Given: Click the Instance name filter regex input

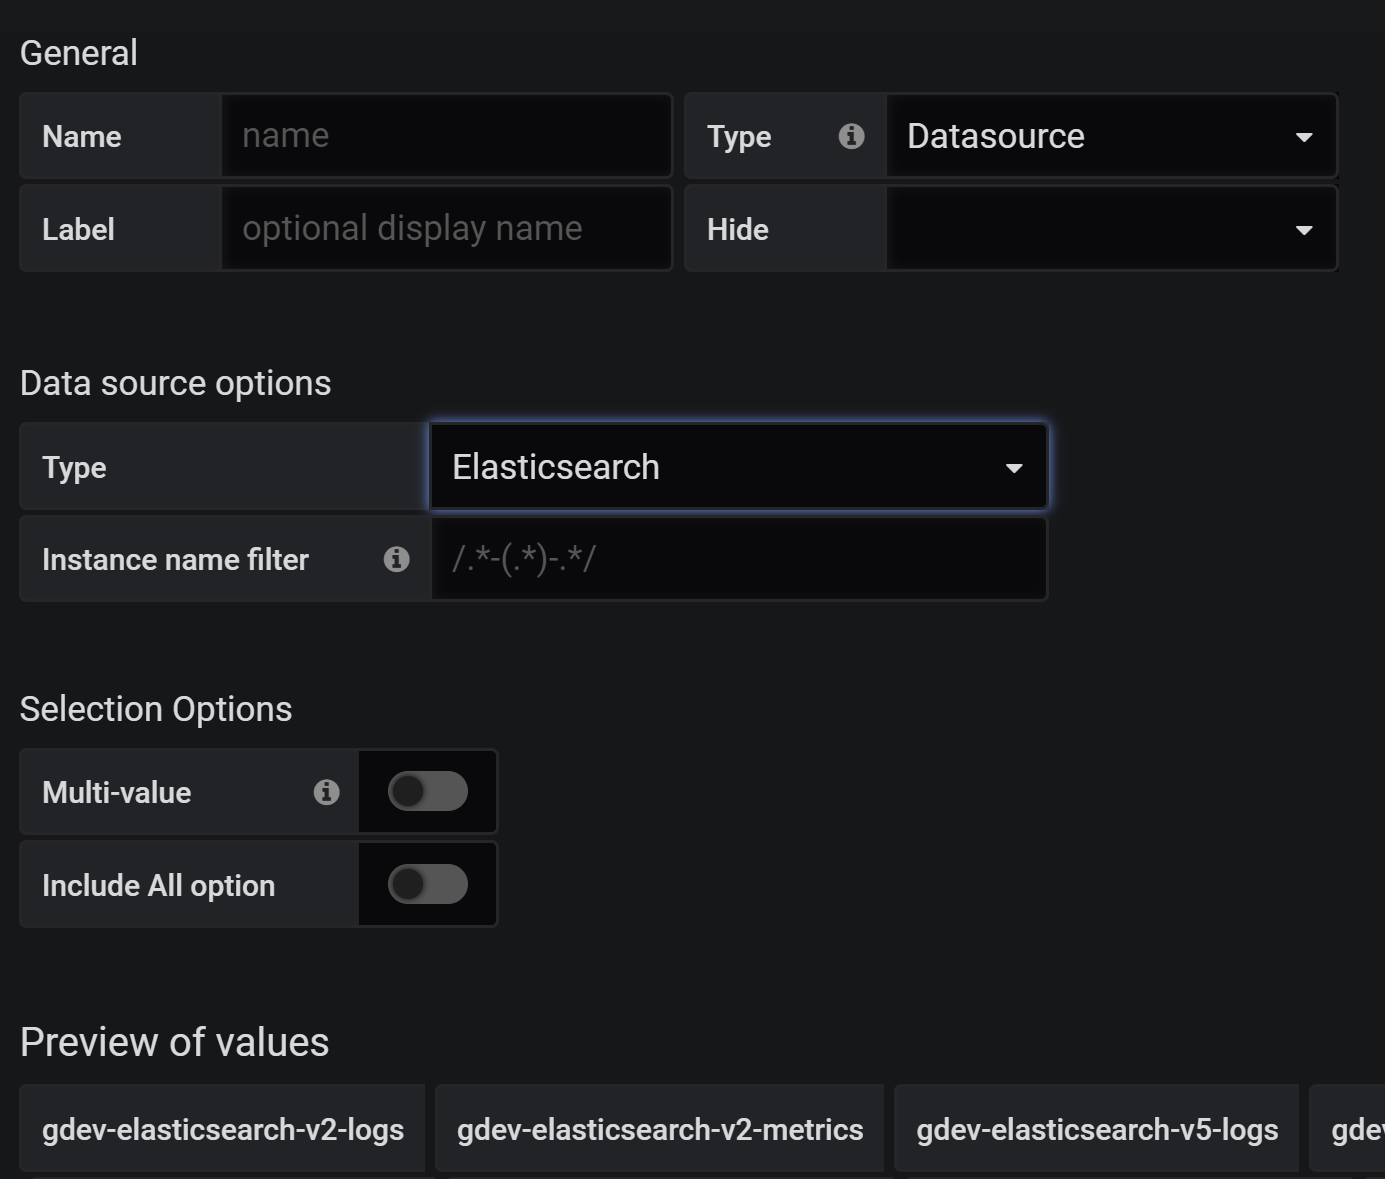Looking at the screenshot, I should click(x=738, y=558).
